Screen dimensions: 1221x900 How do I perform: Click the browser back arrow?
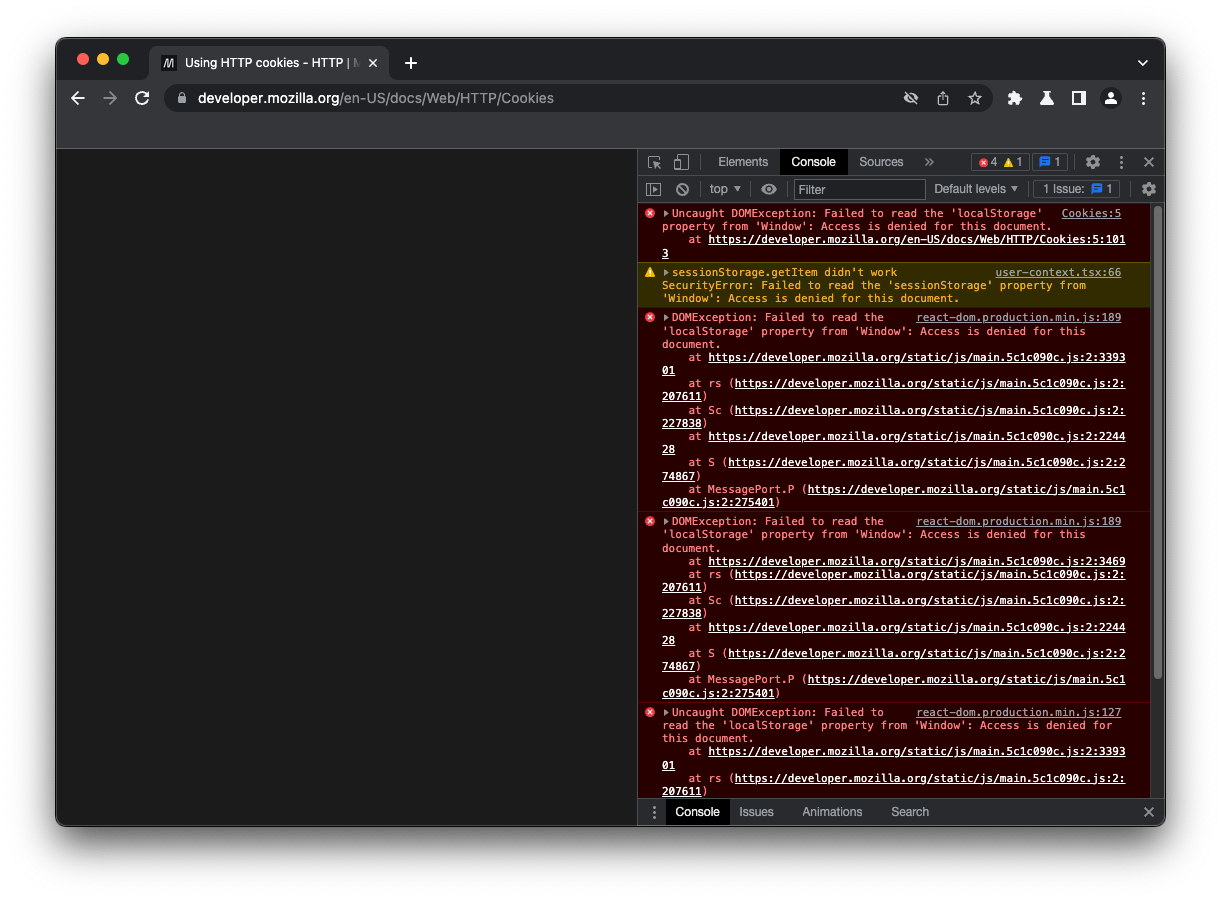point(78,98)
